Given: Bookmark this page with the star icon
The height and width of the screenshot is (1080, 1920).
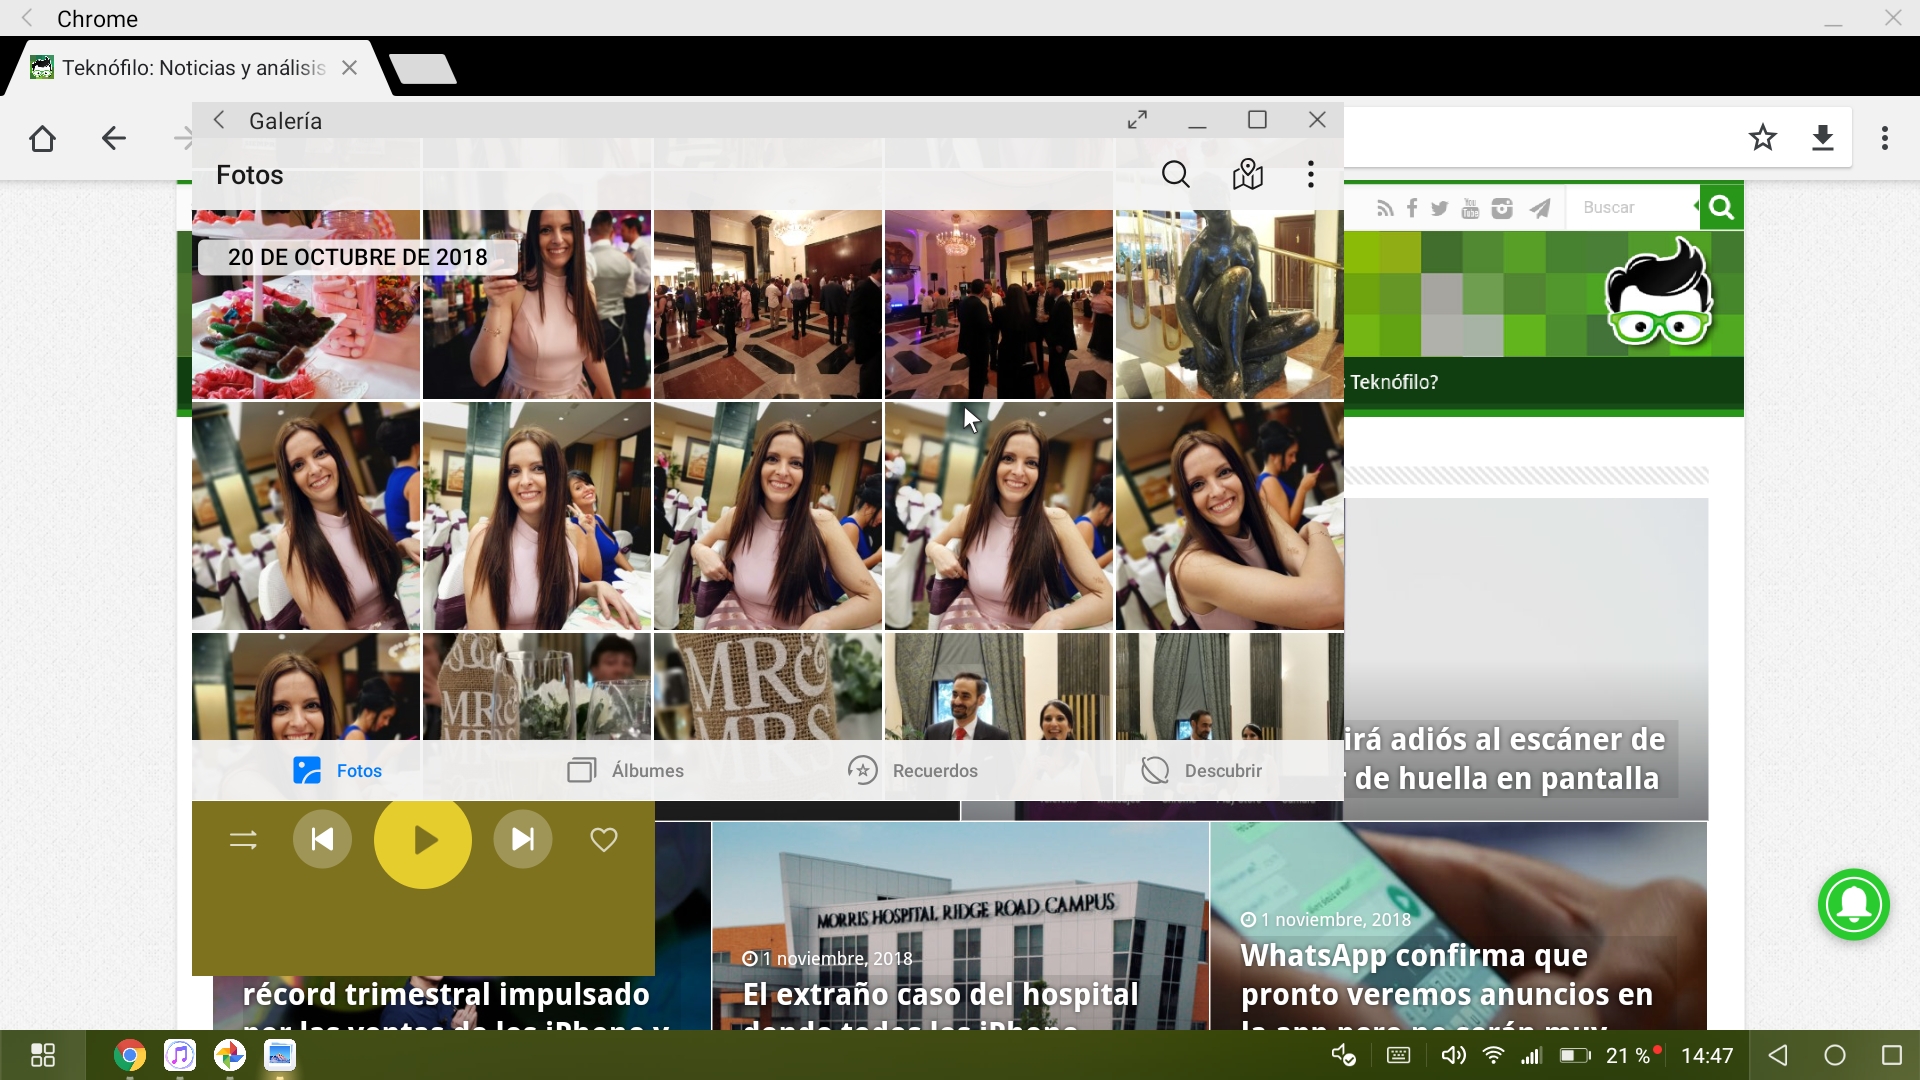Looking at the screenshot, I should (1763, 137).
